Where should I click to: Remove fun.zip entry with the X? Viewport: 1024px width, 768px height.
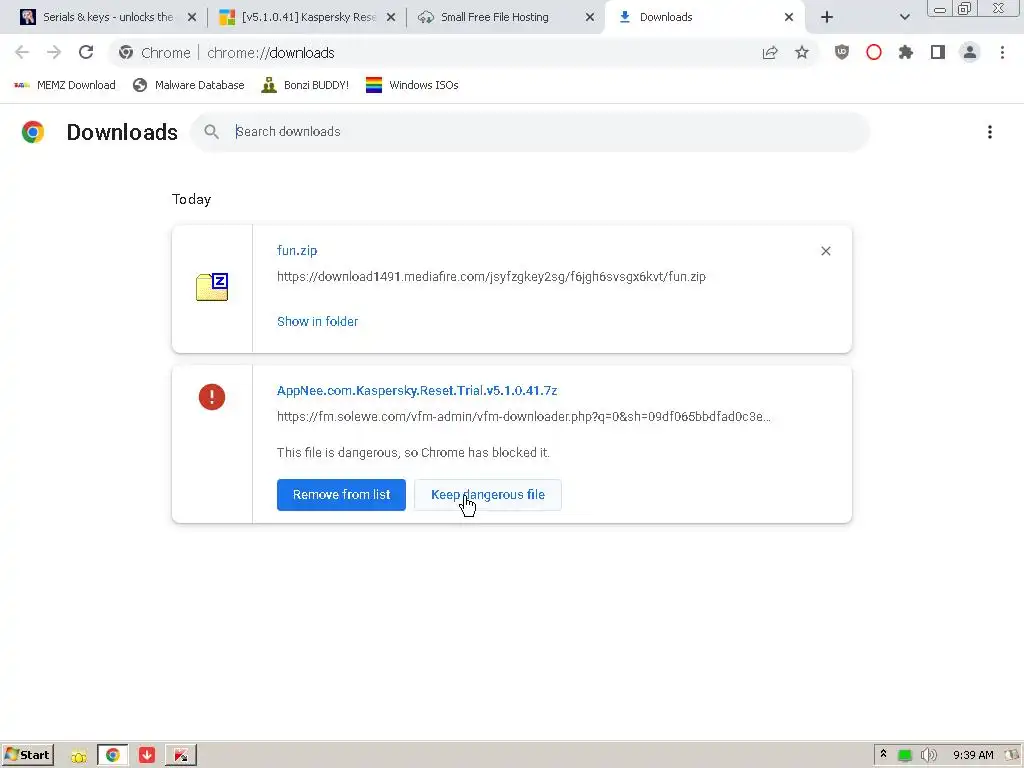tap(825, 251)
